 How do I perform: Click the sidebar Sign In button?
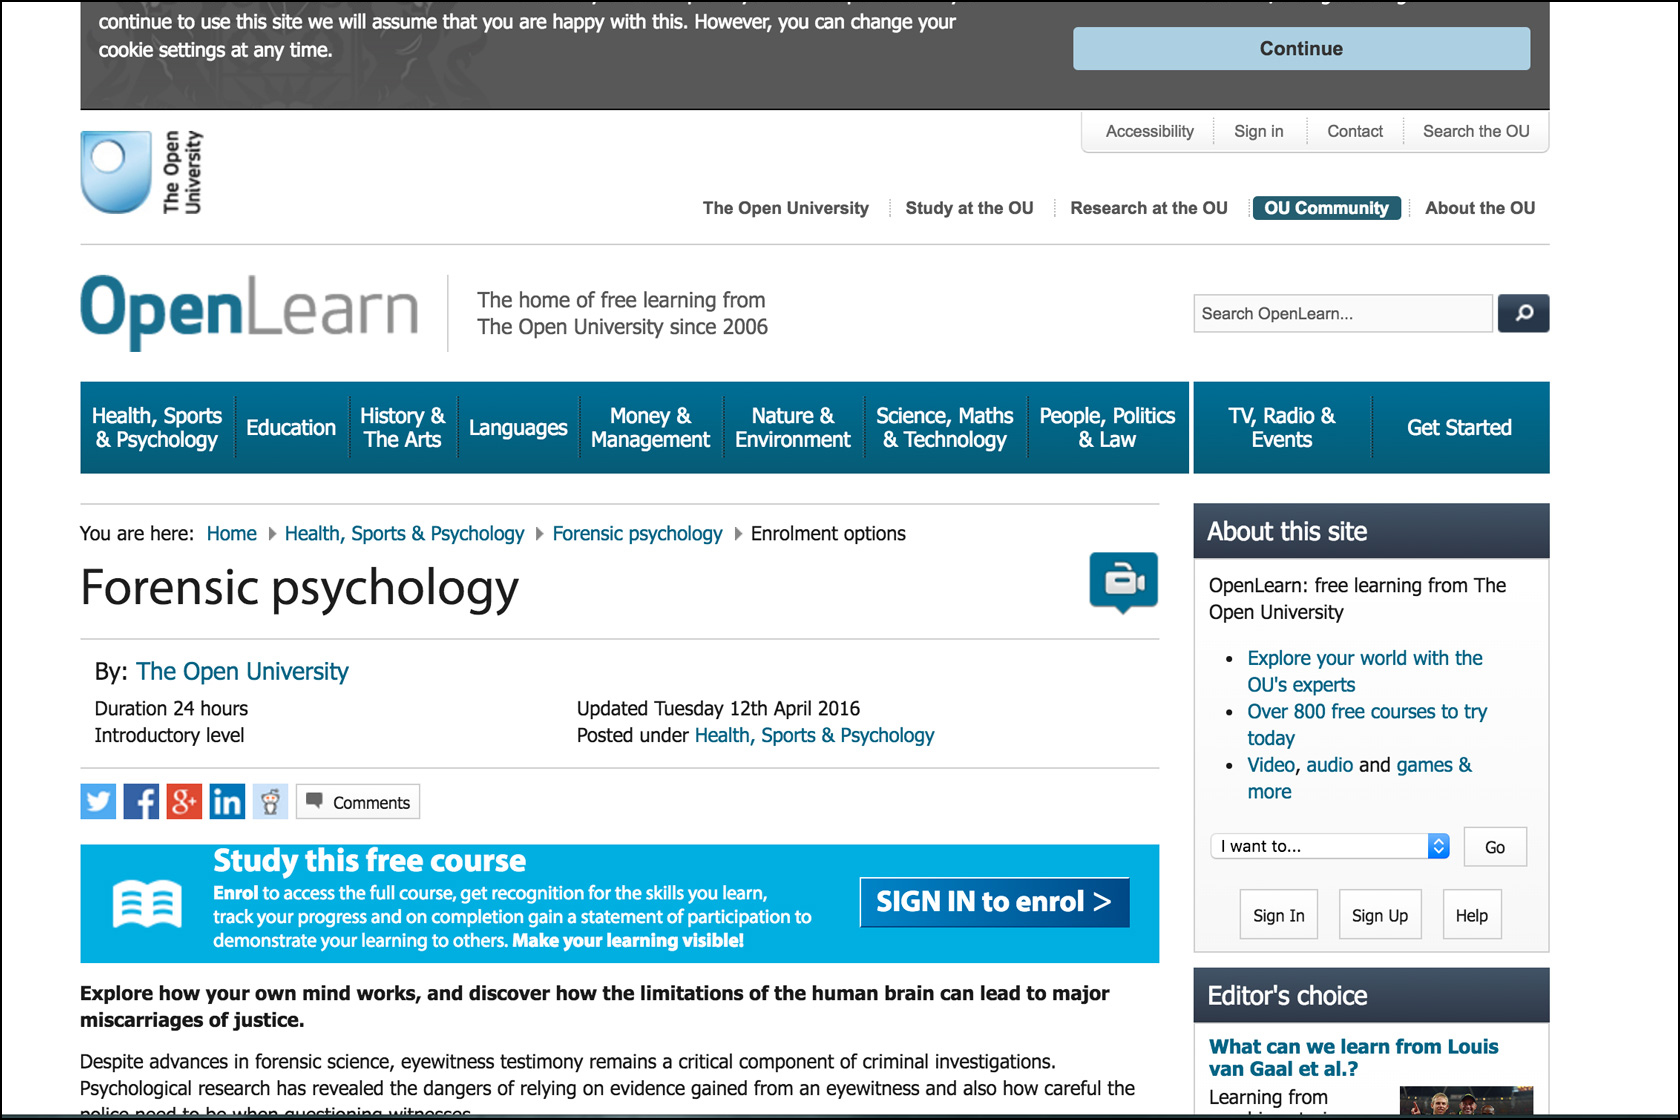click(x=1279, y=915)
